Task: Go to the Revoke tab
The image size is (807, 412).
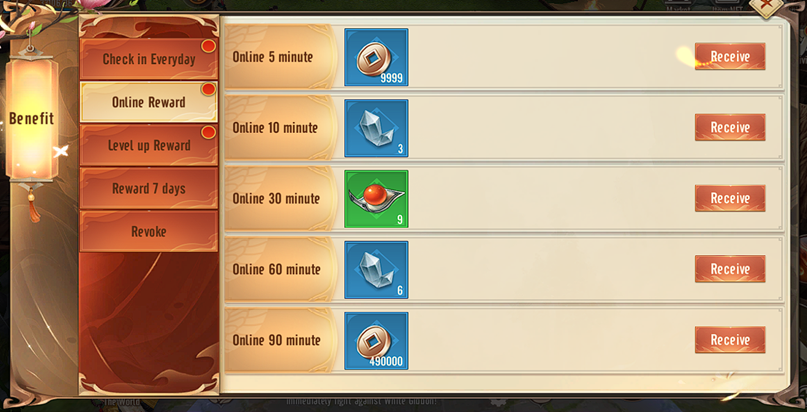Action: (149, 231)
